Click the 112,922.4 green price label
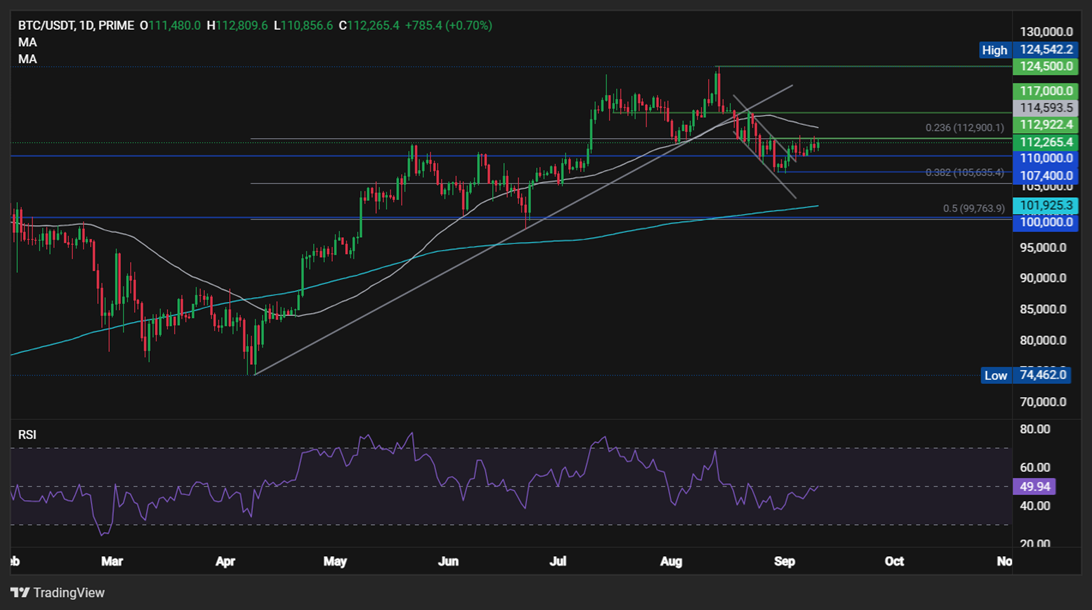Viewport: 1092px width, 610px height. pyautogui.click(x=1046, y=125)
